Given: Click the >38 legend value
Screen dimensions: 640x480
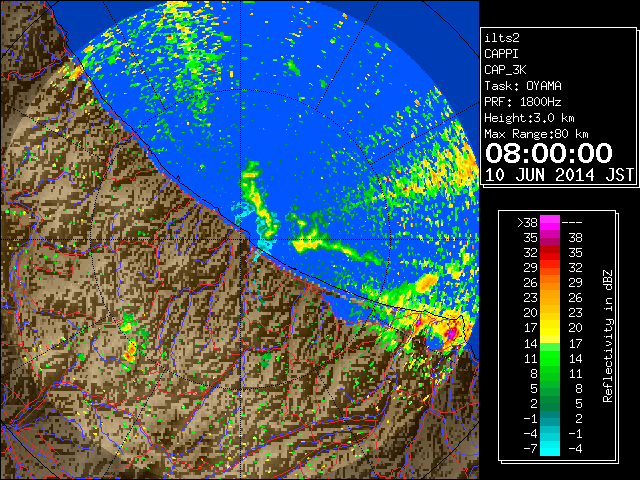Looking at the screenshot, I should point(527,223).
